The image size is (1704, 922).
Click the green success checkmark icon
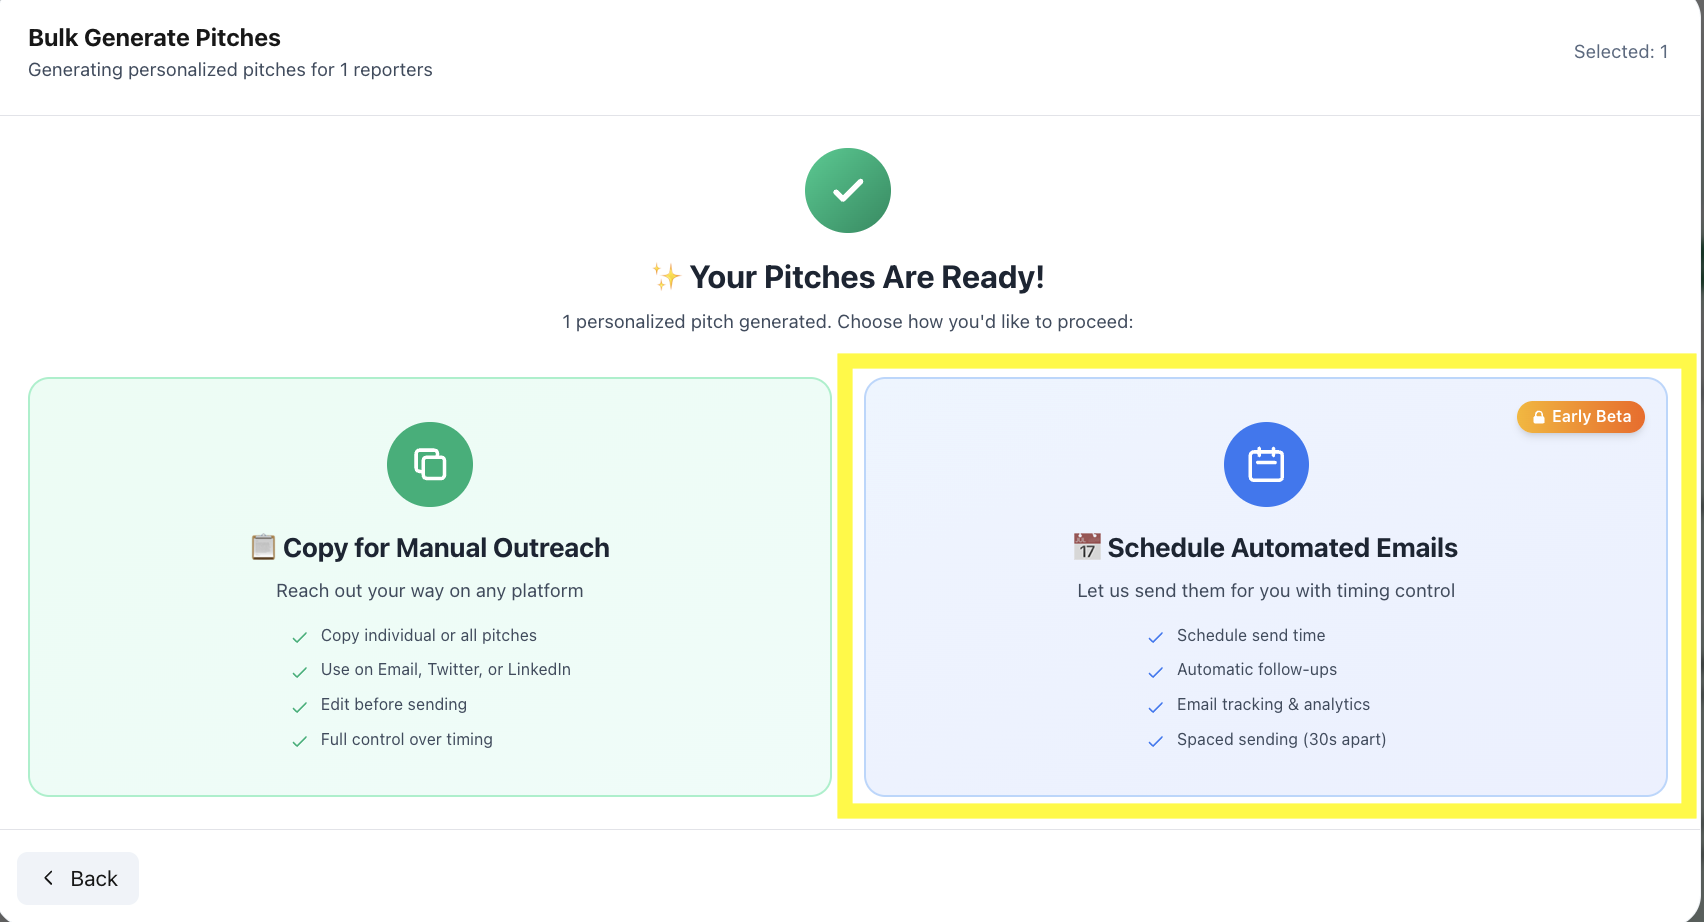[847, 190]
